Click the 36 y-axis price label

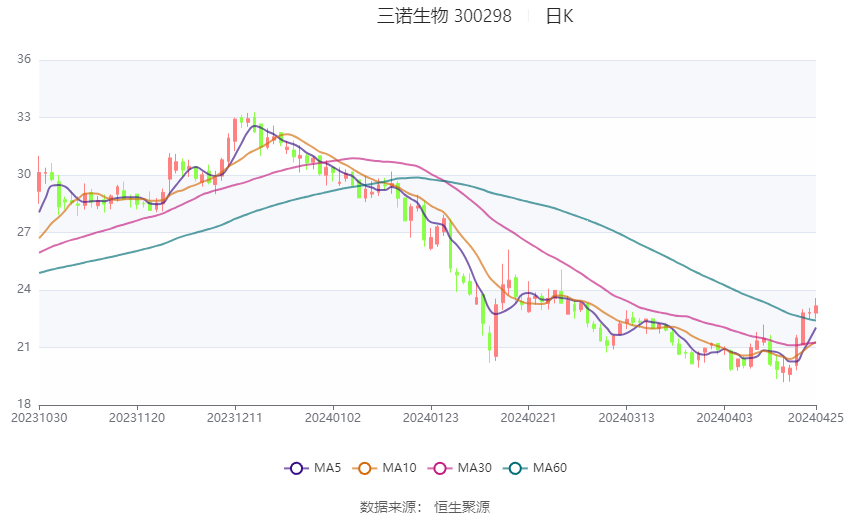(x=24, y=59)
